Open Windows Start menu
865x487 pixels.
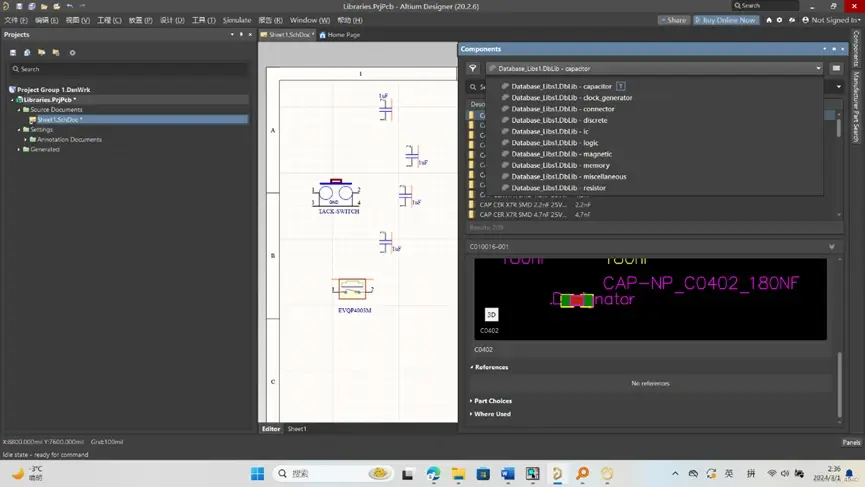pyautogui.click(x=257, y=473)
